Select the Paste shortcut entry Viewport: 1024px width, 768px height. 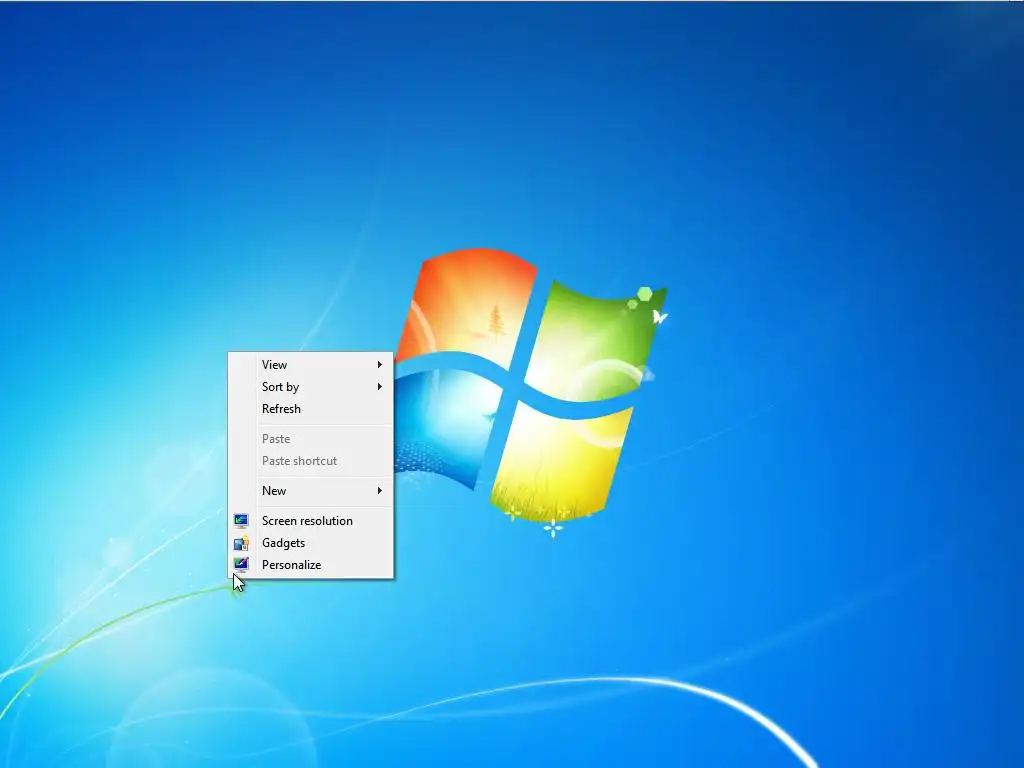pos(311,461)
